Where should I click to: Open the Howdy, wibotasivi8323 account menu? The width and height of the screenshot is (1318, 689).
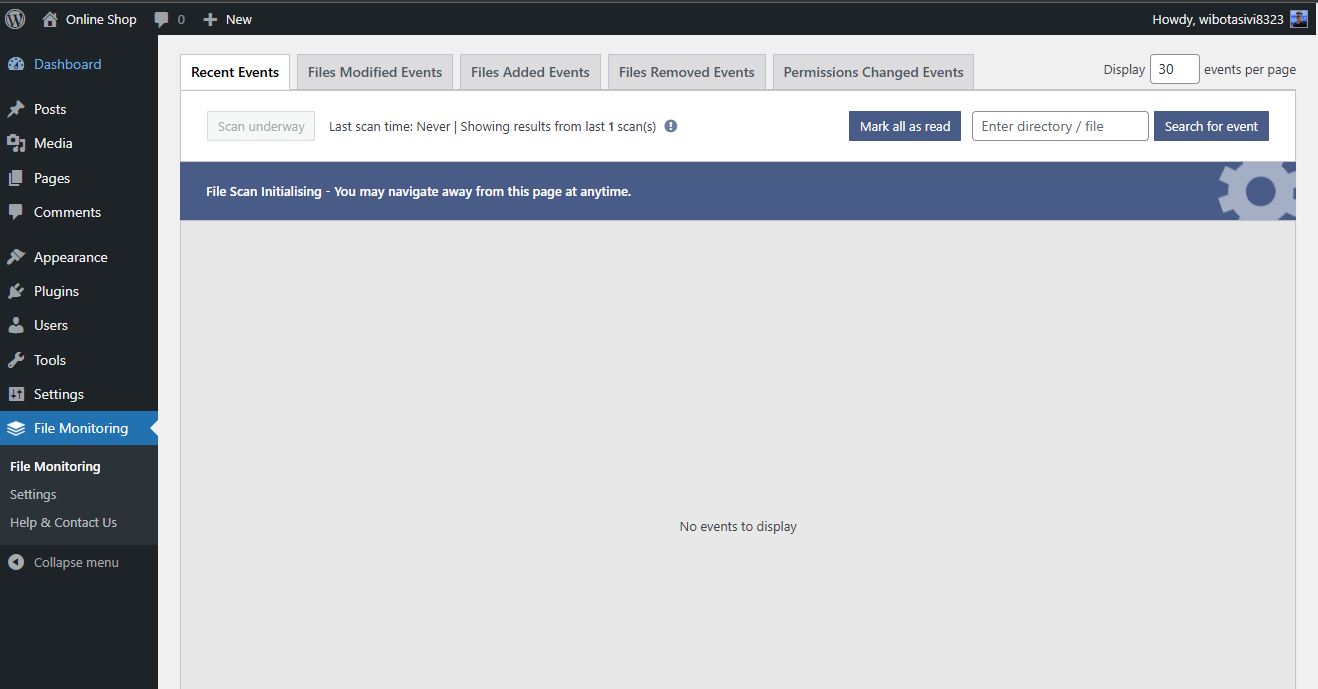point(1230,19)
